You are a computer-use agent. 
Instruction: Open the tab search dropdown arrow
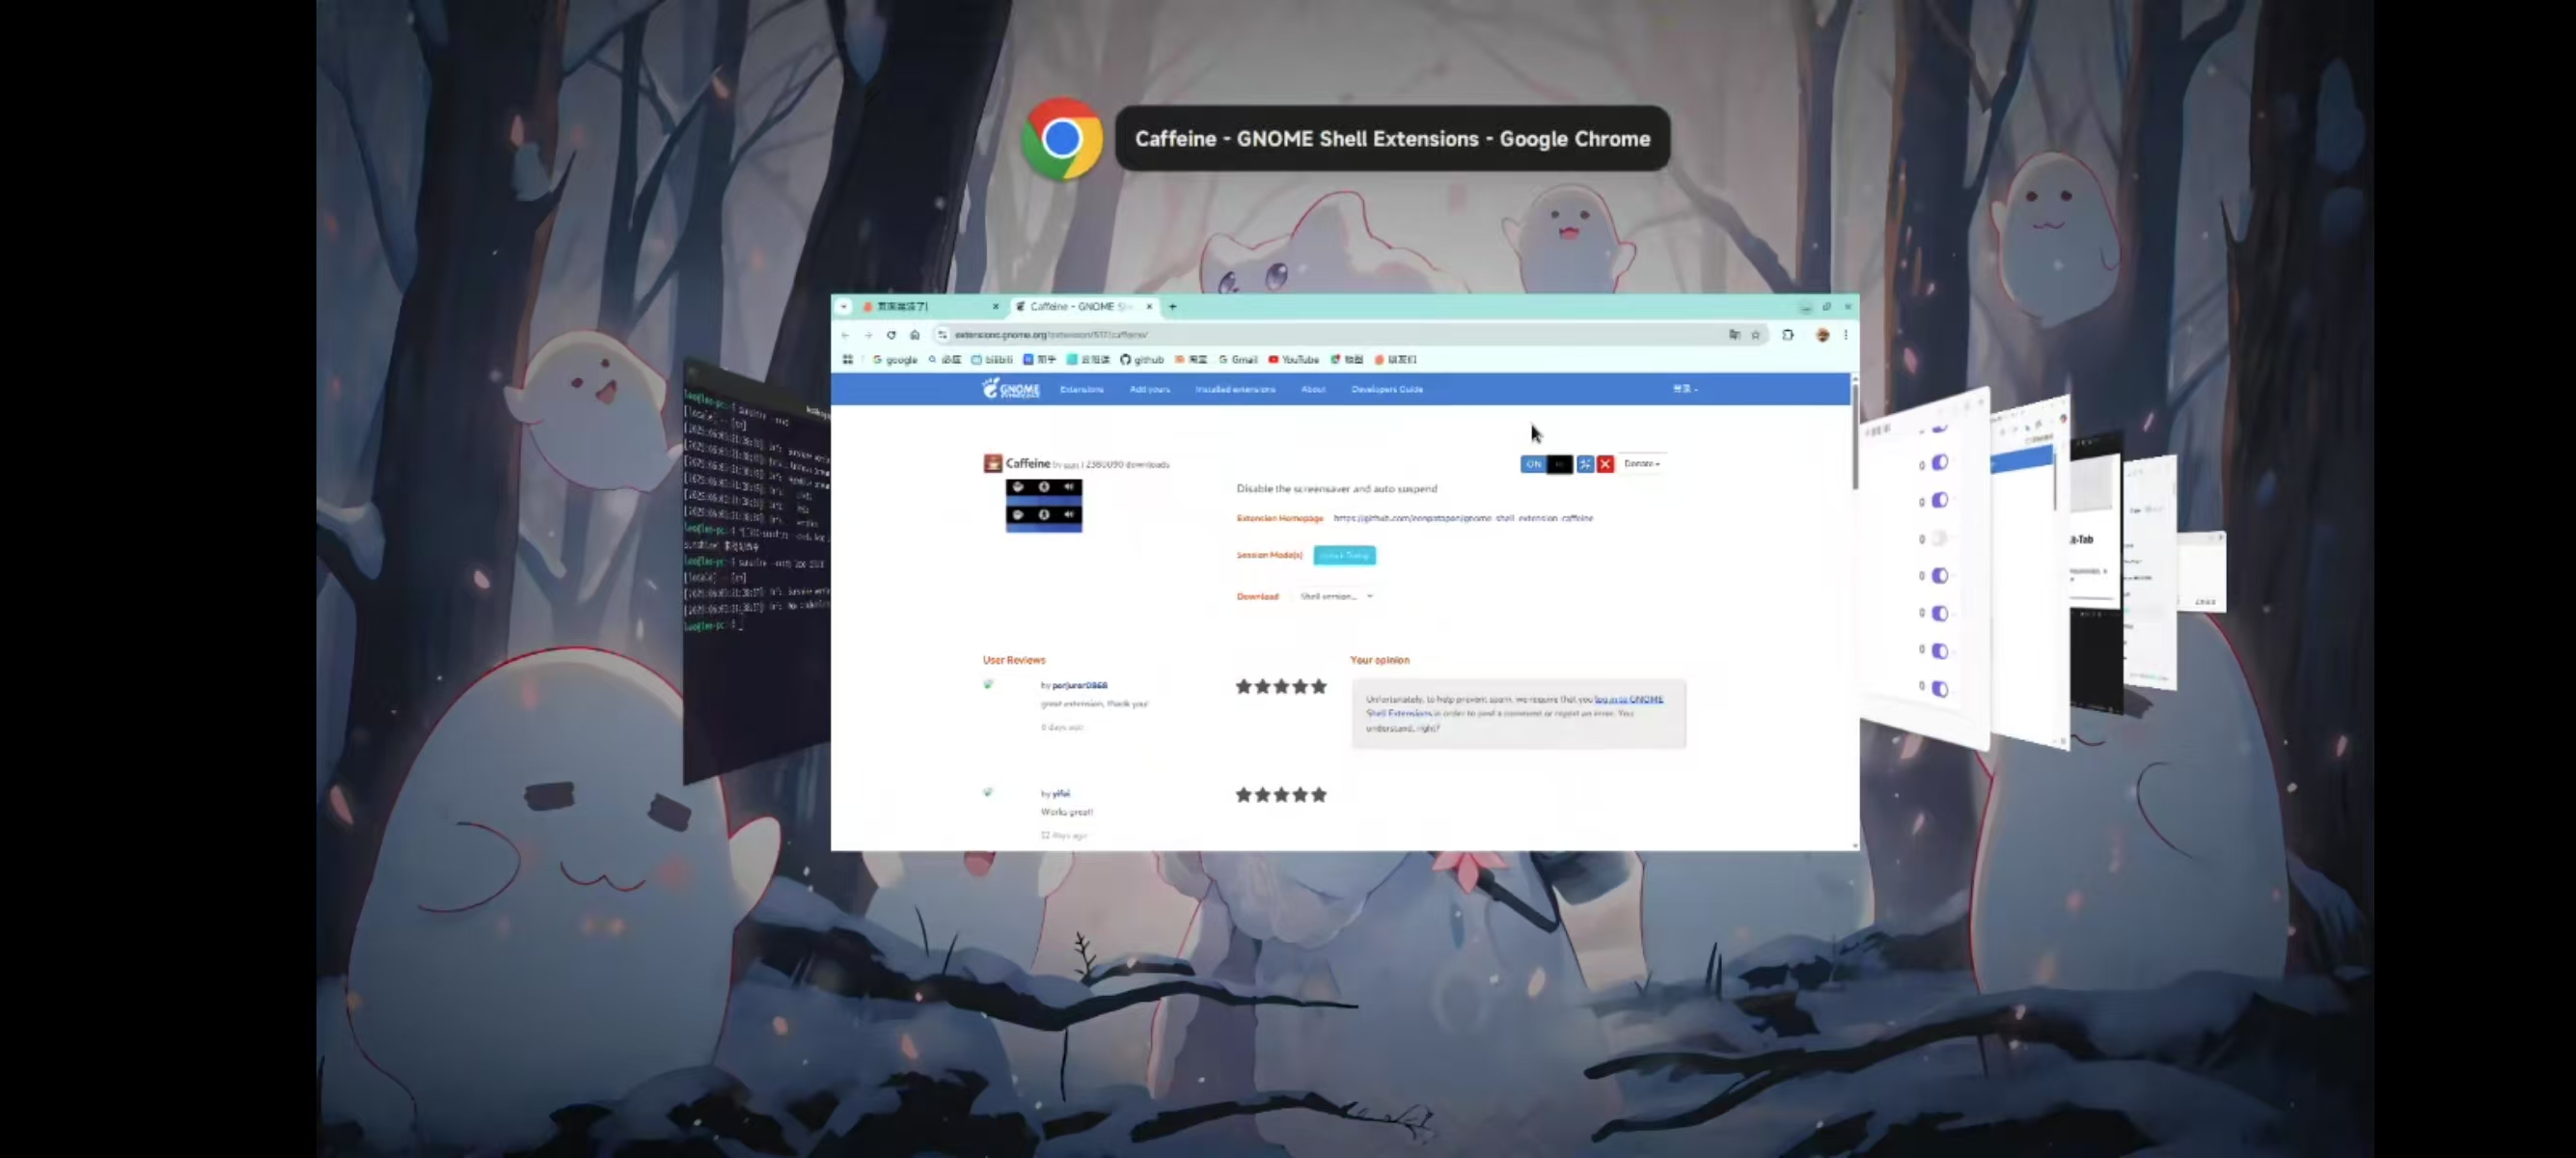[844, 307]
